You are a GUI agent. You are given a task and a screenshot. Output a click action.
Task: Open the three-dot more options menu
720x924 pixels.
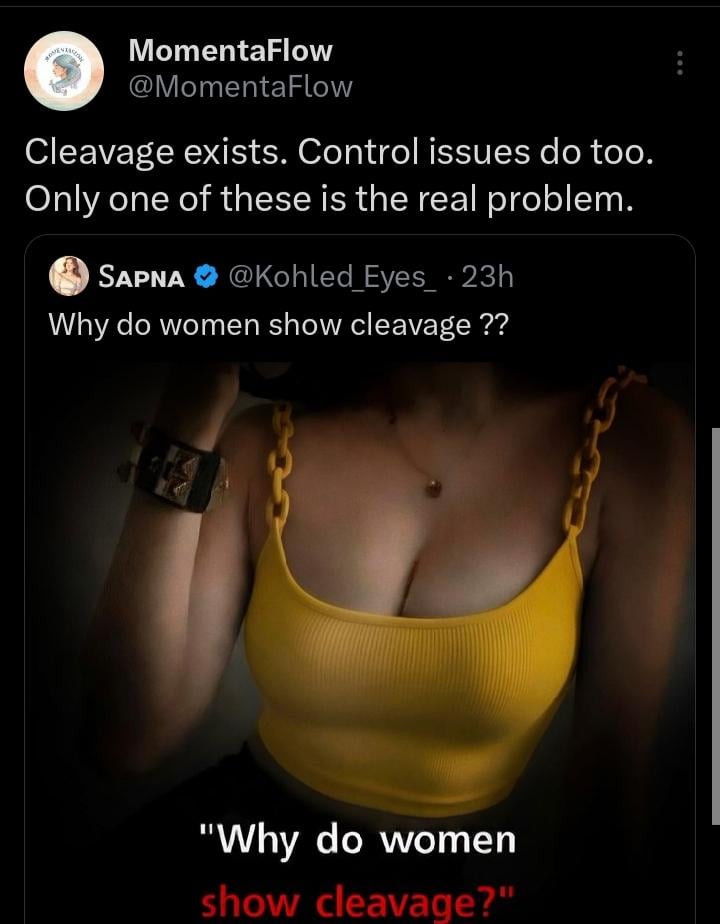680,63
